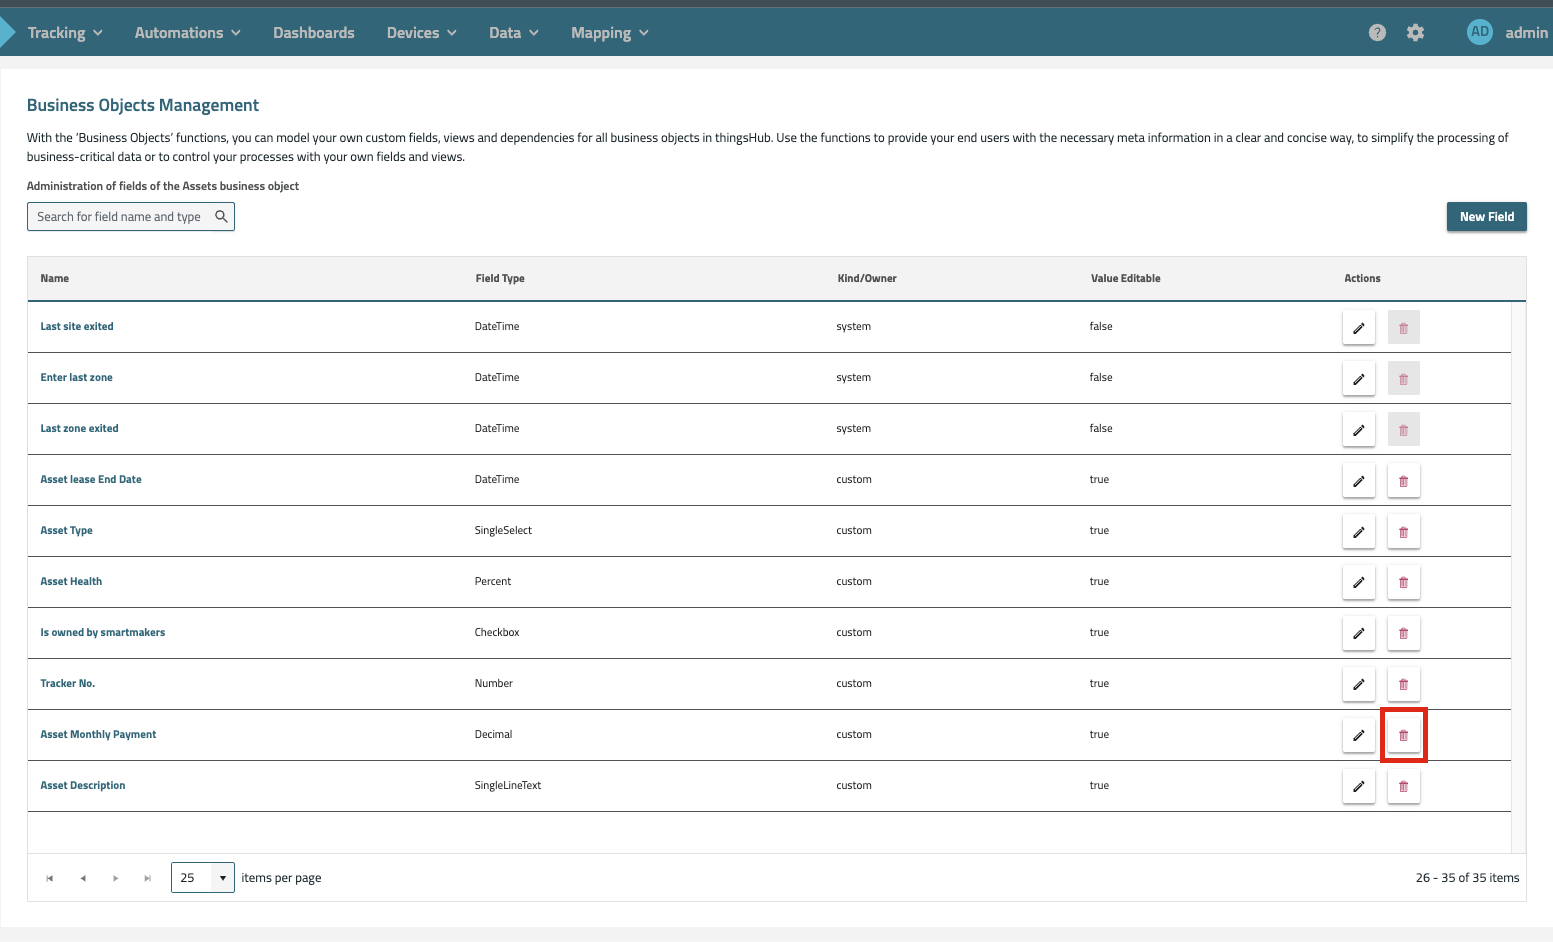Open the Mapping dropdown menu

click(609, 33)
